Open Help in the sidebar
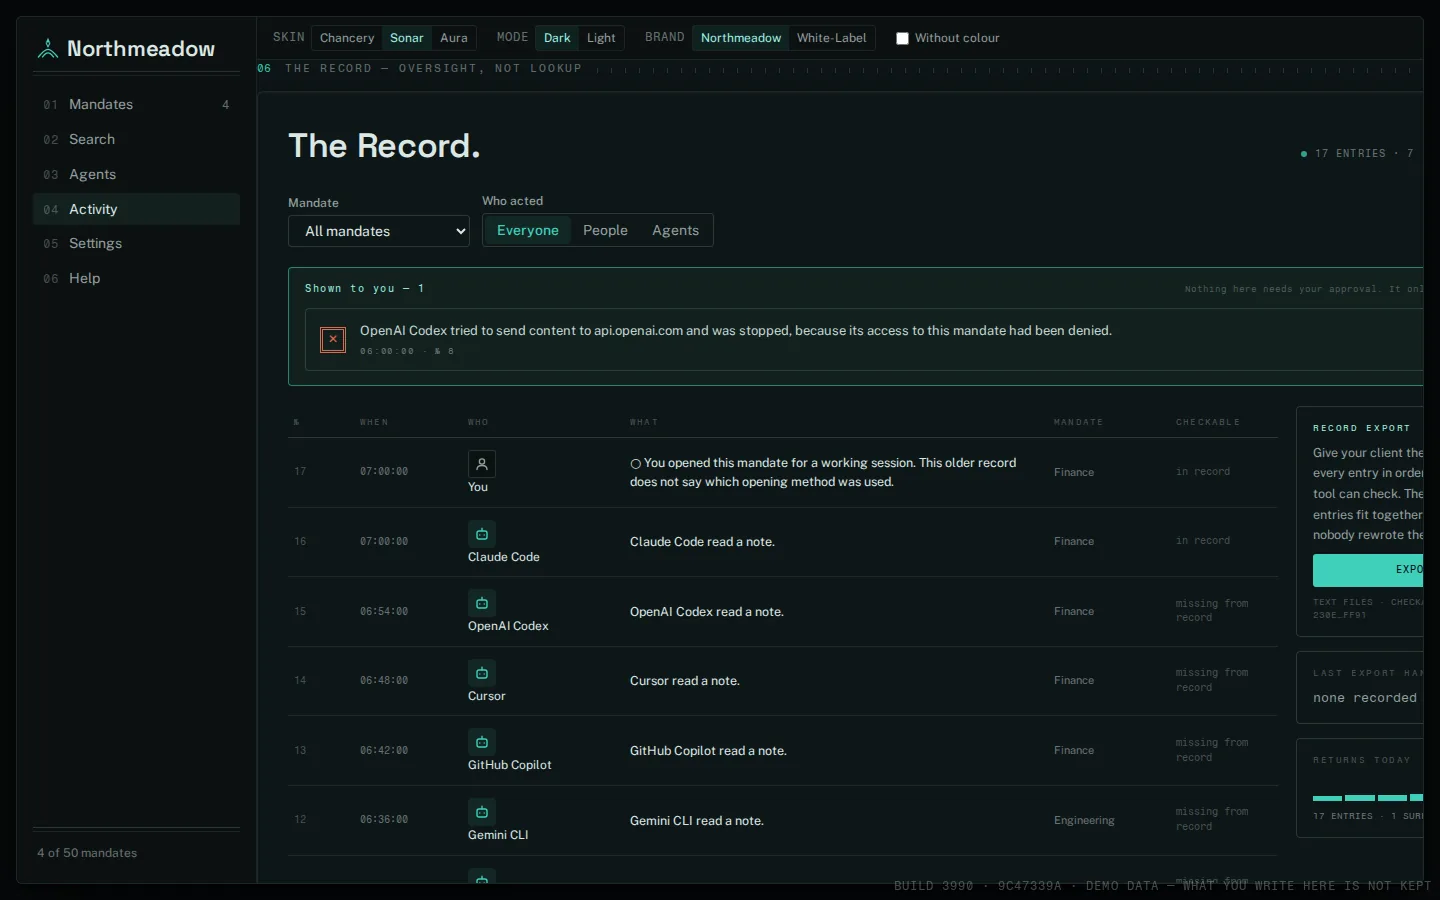This screenshot has width=1440, height=900. pos(136,278)
